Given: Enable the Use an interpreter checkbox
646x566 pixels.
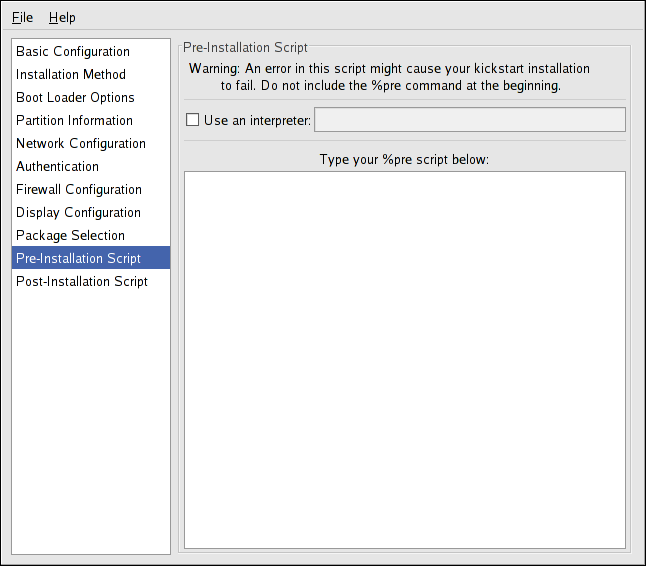Looking at the screenshot, I should (x=193, y=120).
